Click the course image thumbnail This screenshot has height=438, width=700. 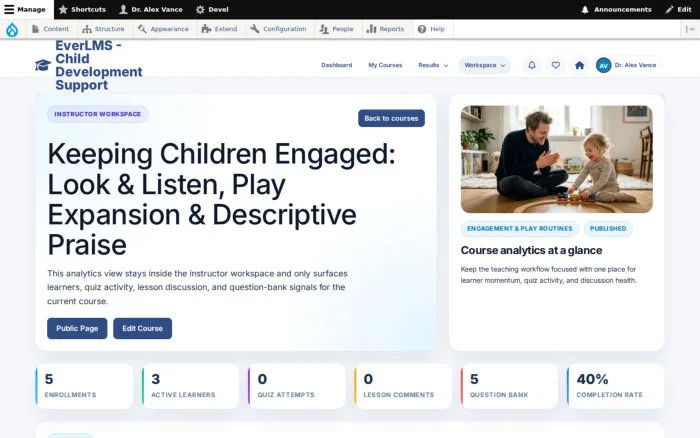point(557,159)
